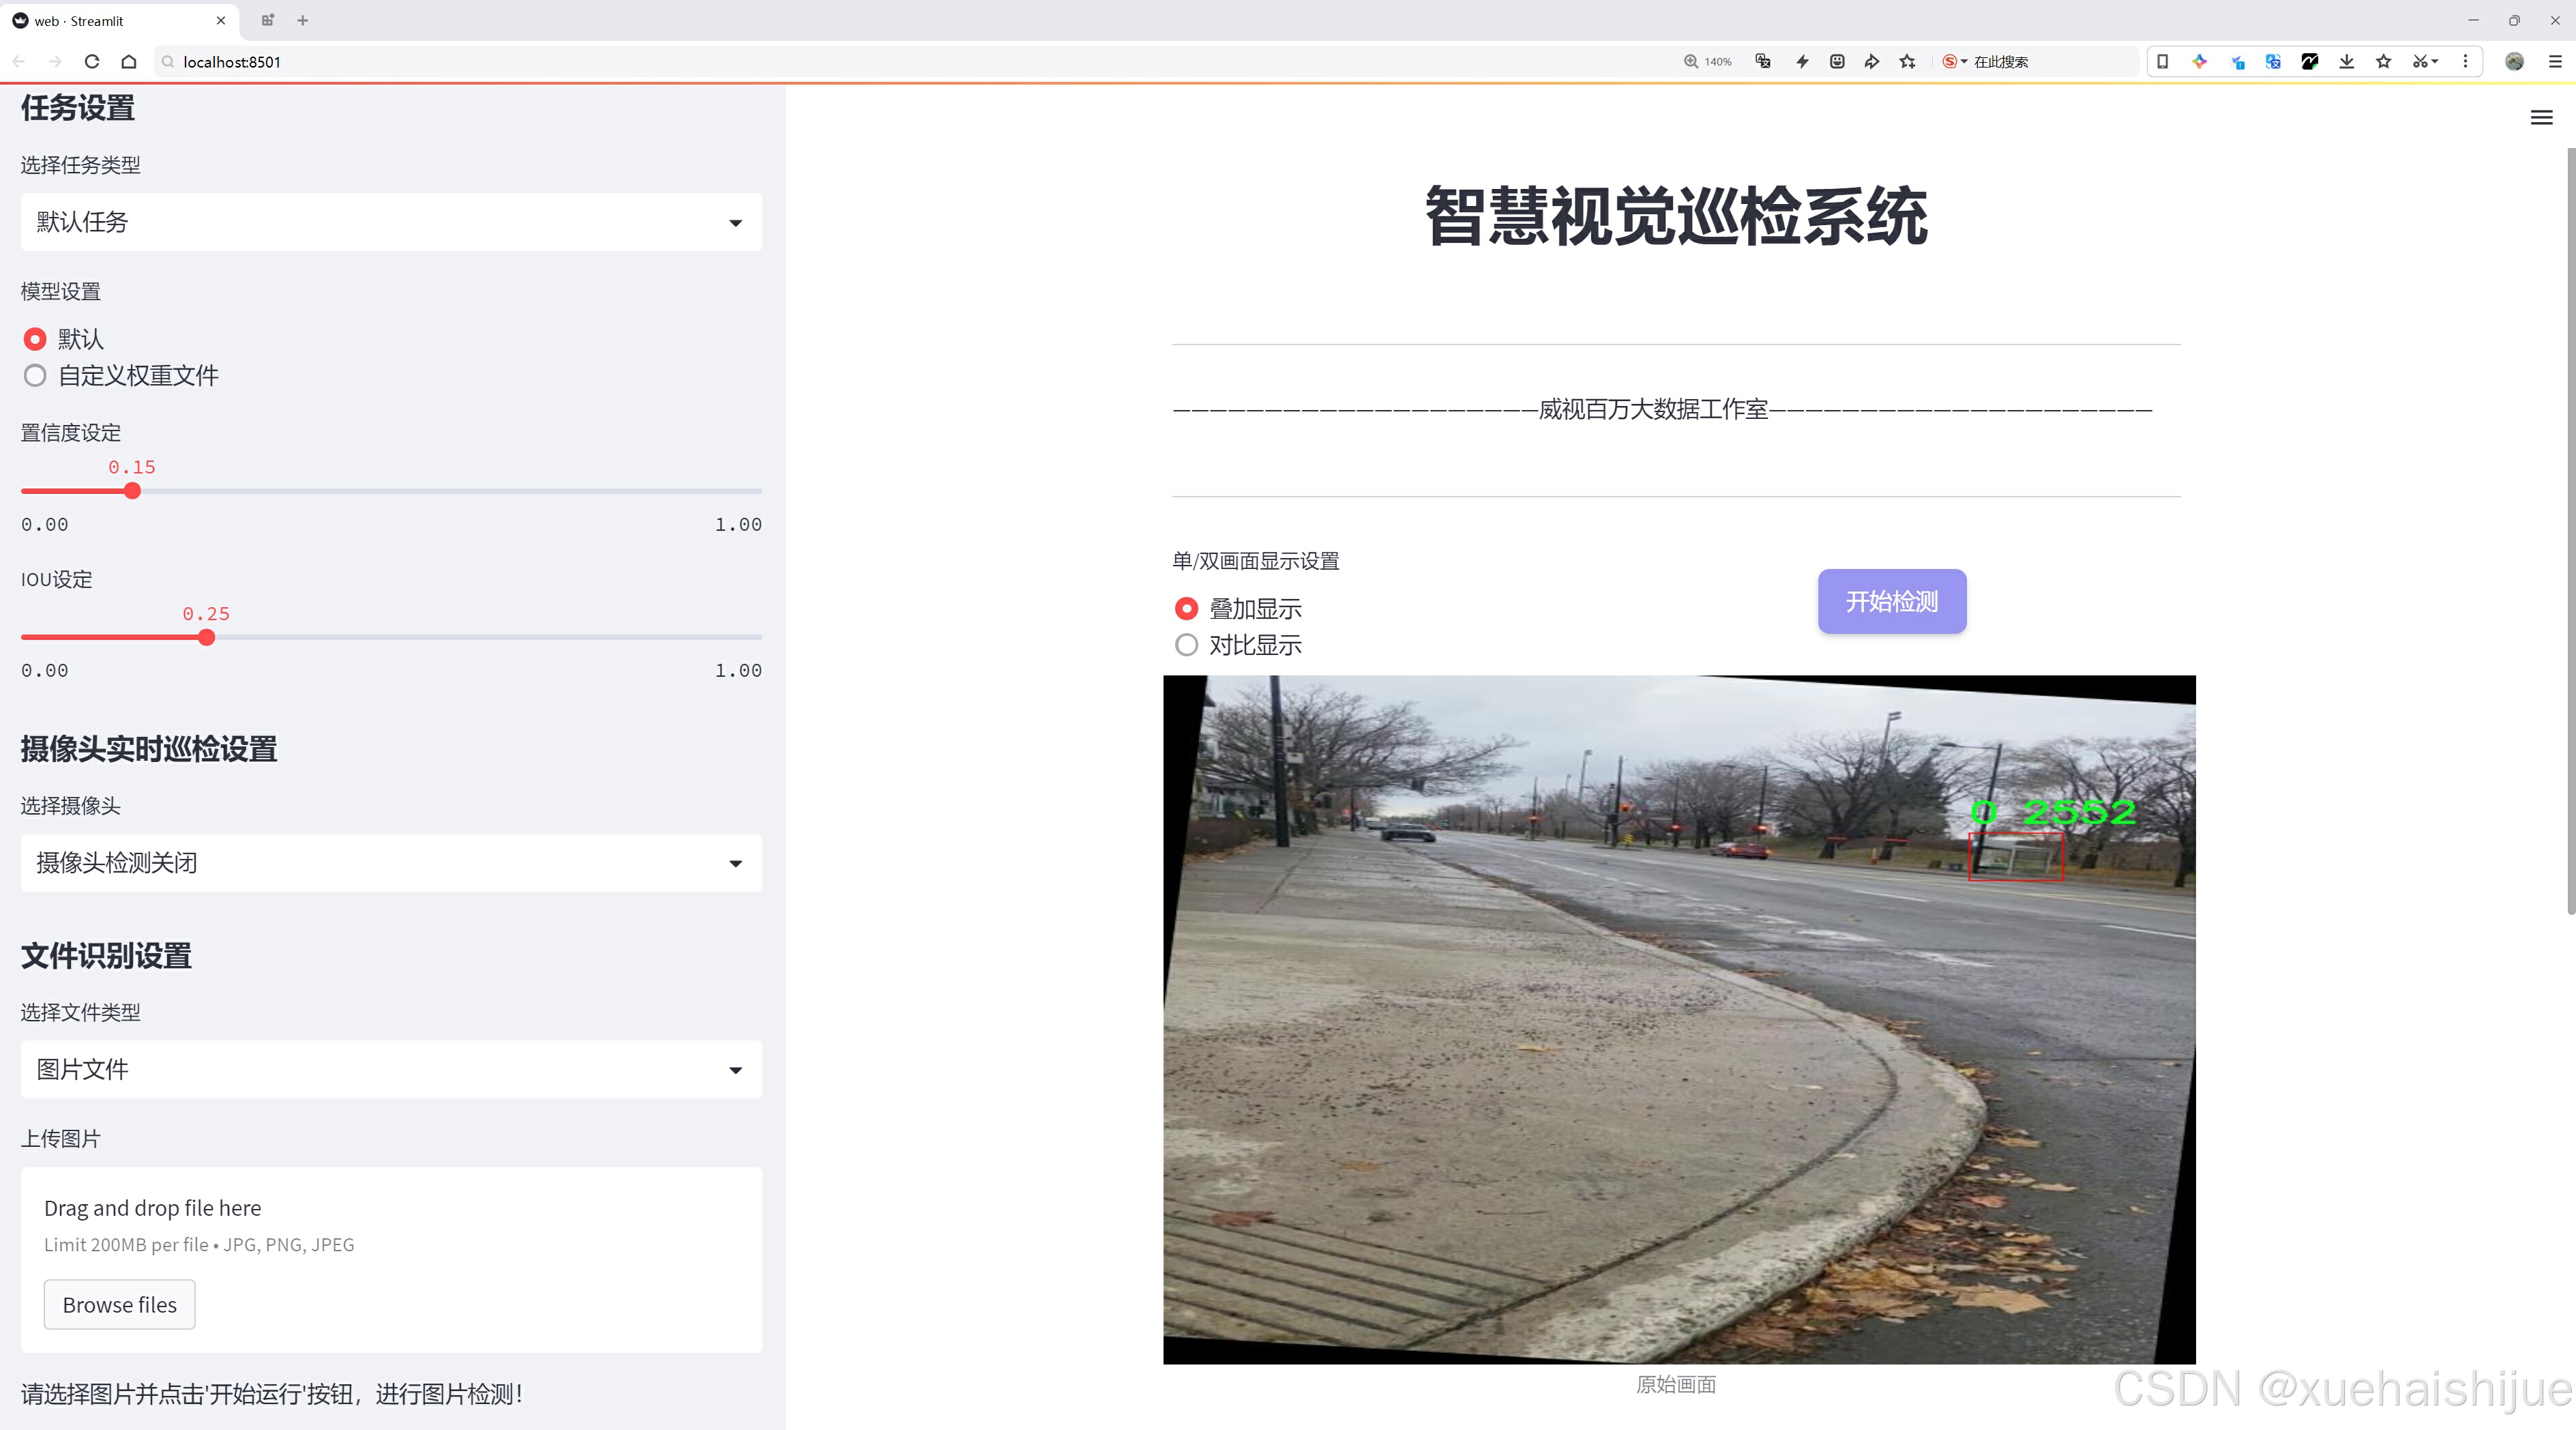Screen dimensions: 2576x1430
Task: Click the translate page icon
Action: click(x=1763, y=62)
